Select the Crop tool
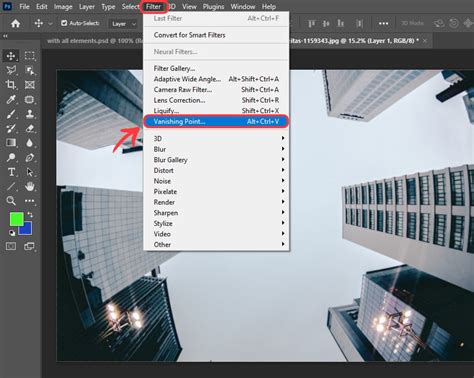The height and width of the screenshot is (378, 474). 11,85
